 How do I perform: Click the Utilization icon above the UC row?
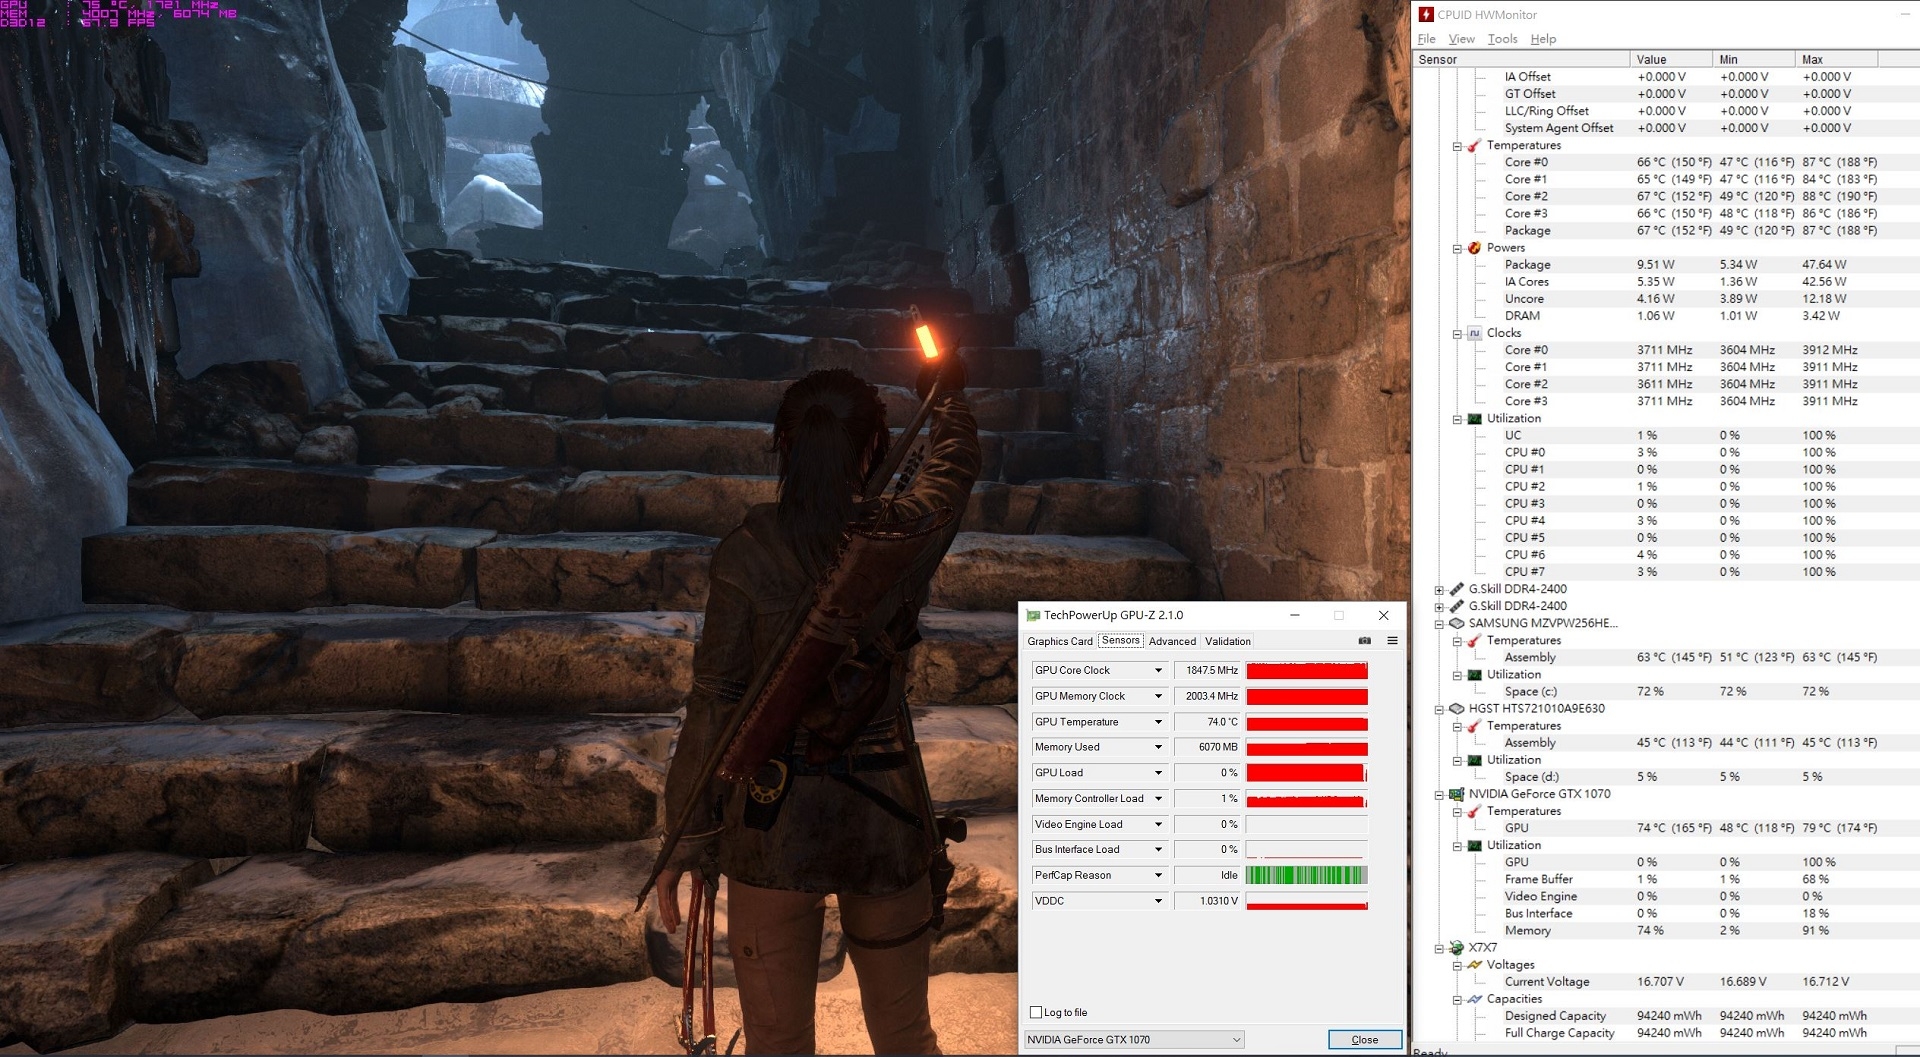coord(1473,419)
